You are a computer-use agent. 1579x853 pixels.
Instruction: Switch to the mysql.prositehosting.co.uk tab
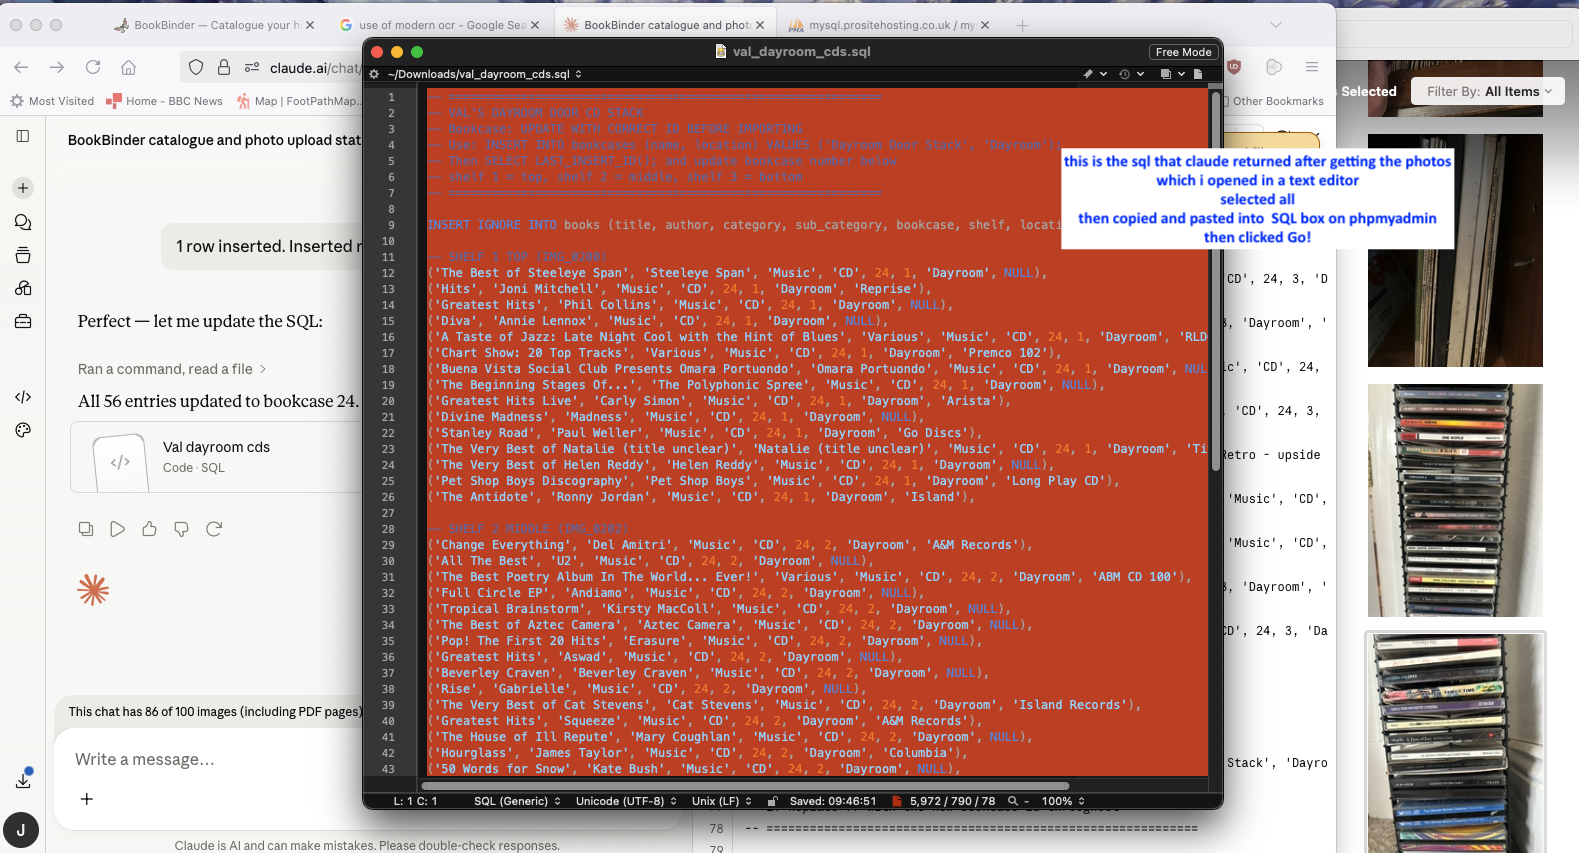[x=890, y=25]
